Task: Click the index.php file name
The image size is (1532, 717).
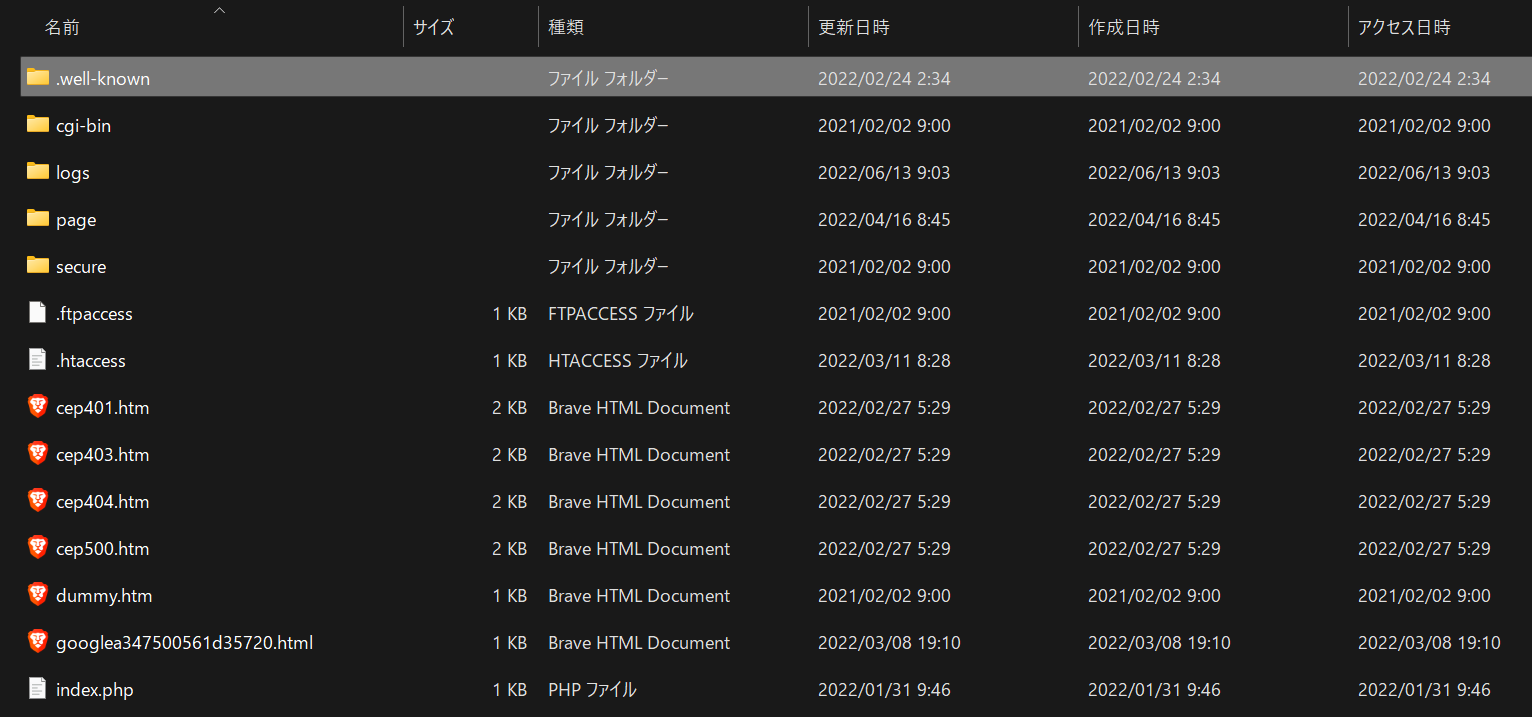Action: pos(95,689)
